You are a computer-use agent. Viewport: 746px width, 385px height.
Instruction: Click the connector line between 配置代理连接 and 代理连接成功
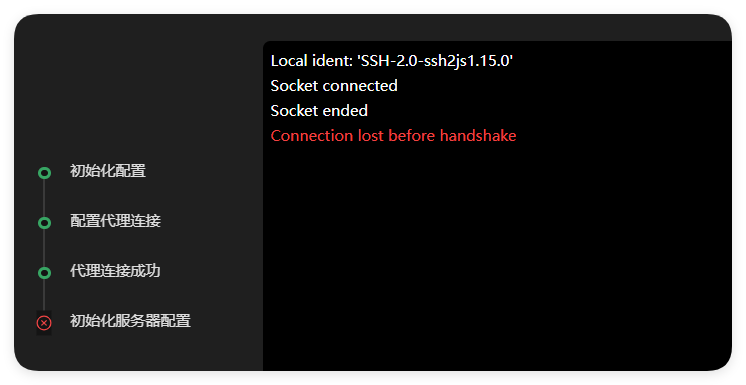pos(44,247)
